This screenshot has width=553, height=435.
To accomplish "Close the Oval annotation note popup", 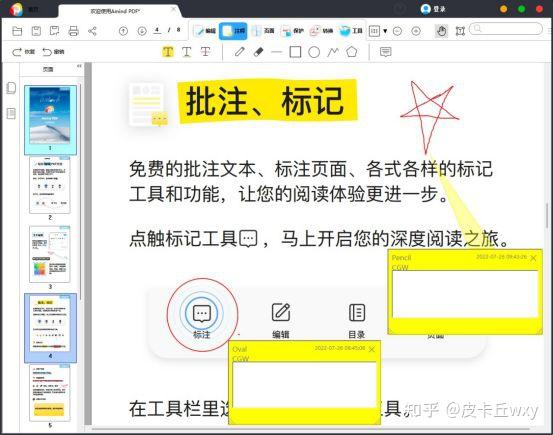I will [371, 349].
